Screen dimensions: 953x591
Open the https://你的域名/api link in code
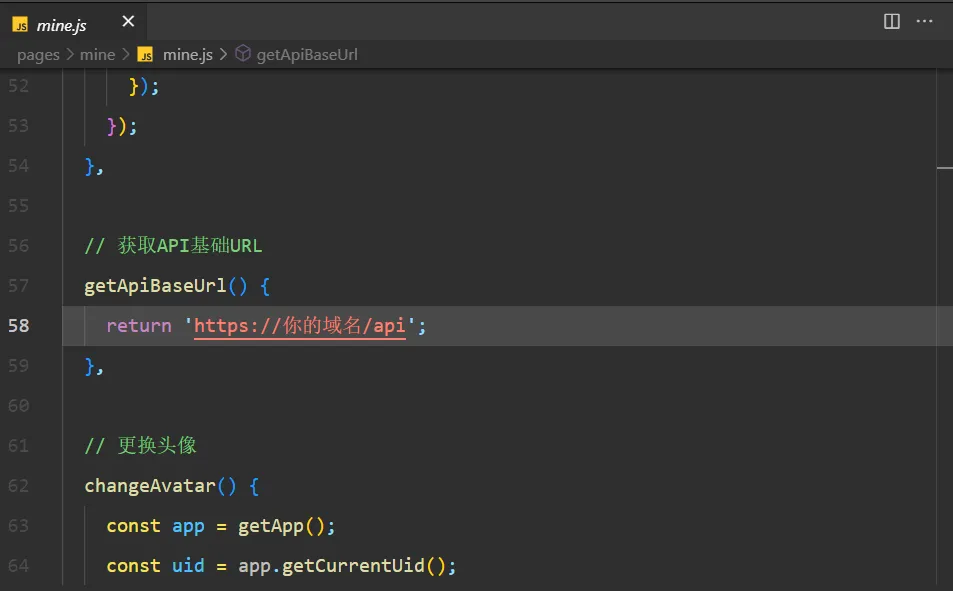(x=300, y=326)
